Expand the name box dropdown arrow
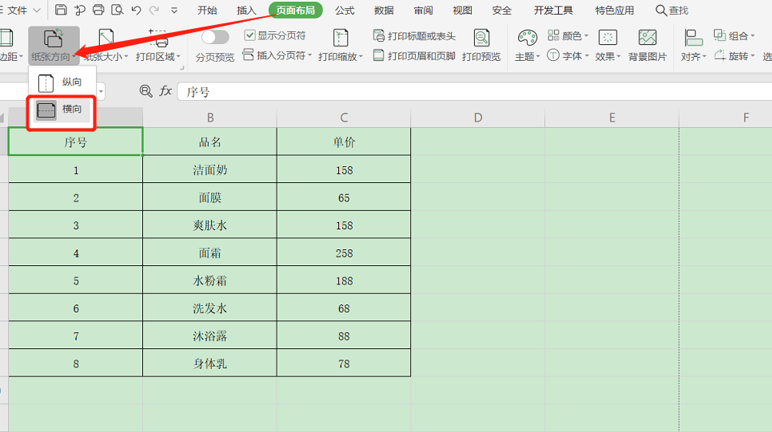 click(x=101, y=92)
